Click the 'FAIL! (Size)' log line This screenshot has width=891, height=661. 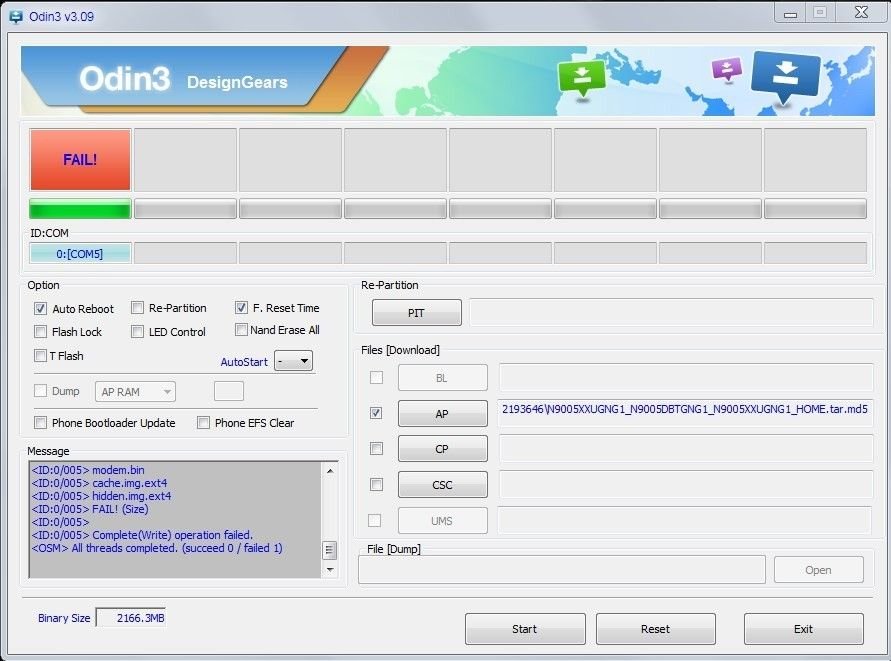(90, 509)
